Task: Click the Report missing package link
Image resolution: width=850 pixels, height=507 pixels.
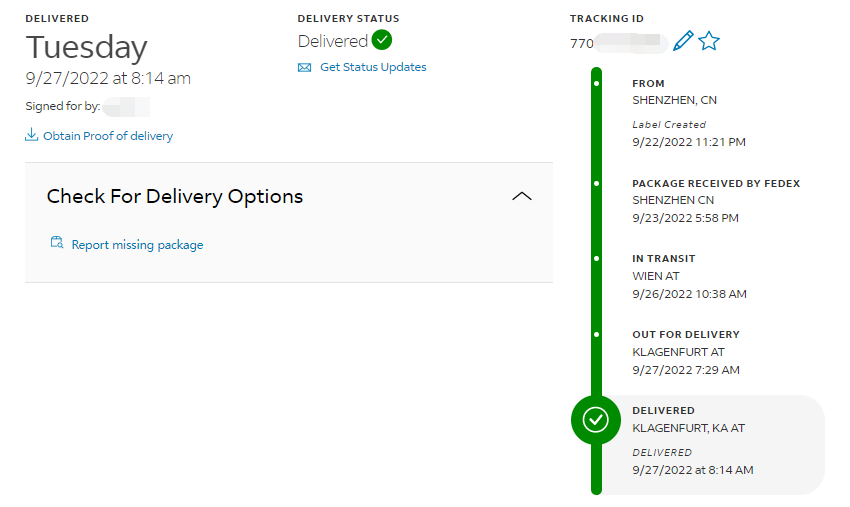Action: (x=137, y=245)
